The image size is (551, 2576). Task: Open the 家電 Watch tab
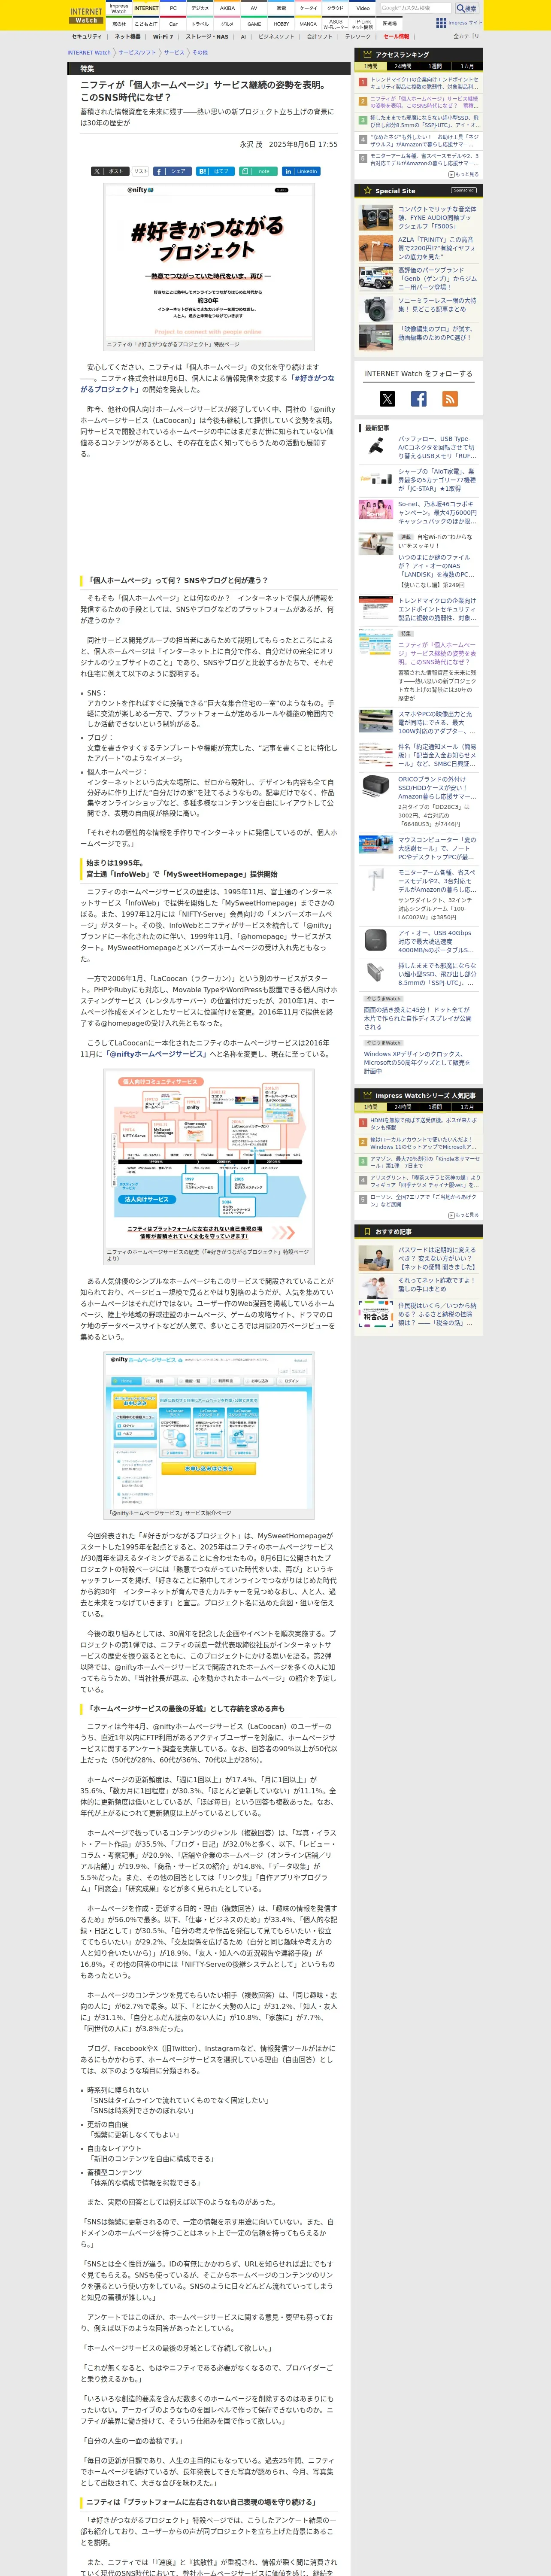pos(281,8)
